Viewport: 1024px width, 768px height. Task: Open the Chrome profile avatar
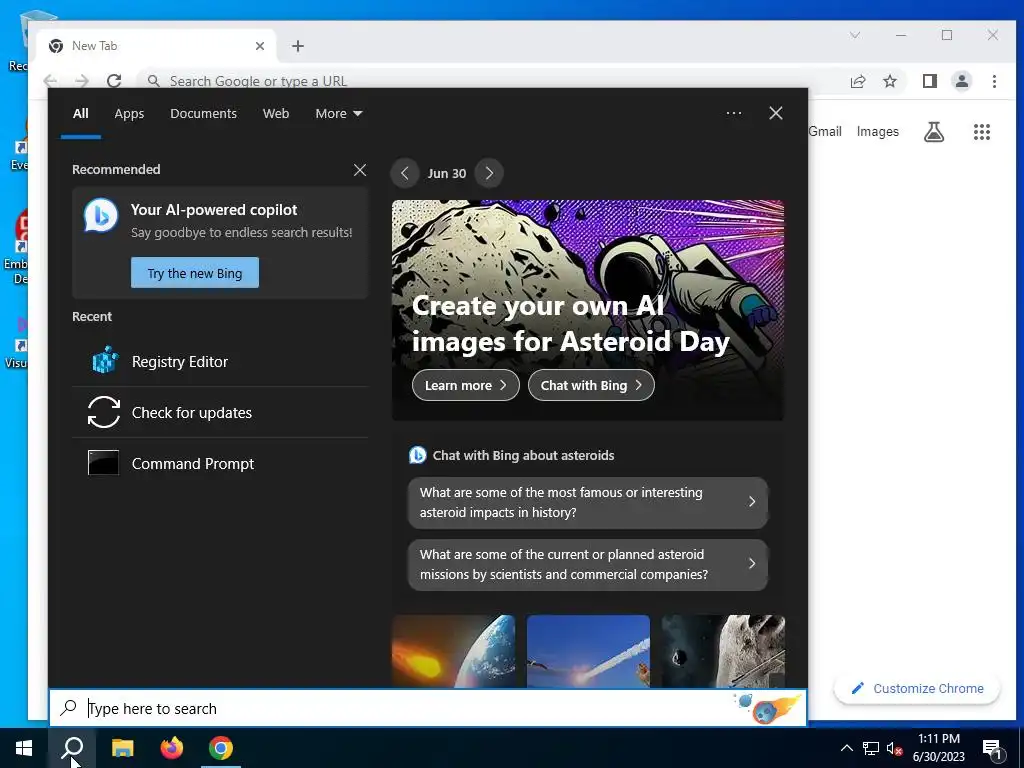click(961, 81)
